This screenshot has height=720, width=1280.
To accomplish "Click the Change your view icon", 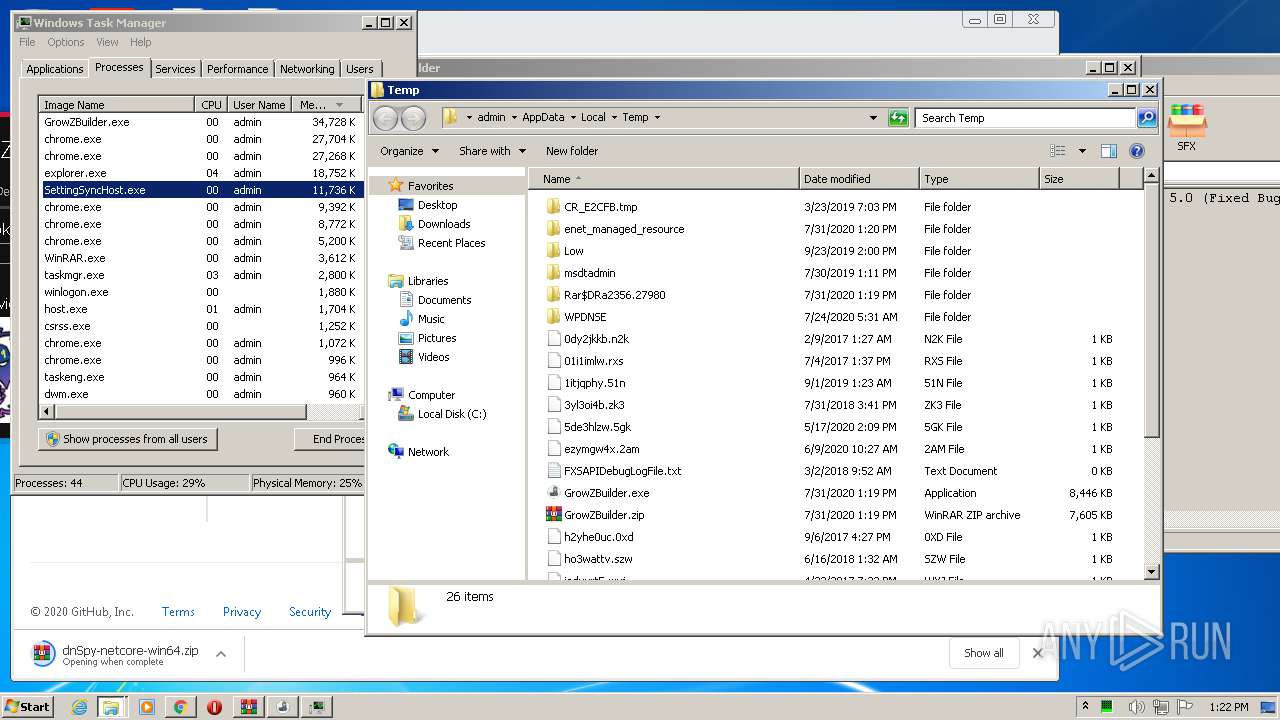I will 1058,151.
